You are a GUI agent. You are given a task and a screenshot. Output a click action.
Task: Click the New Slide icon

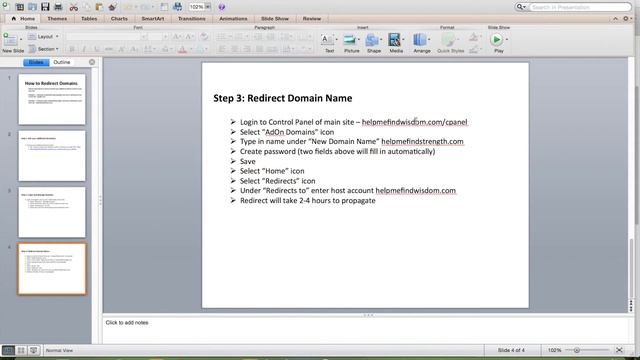coord(10,40)
